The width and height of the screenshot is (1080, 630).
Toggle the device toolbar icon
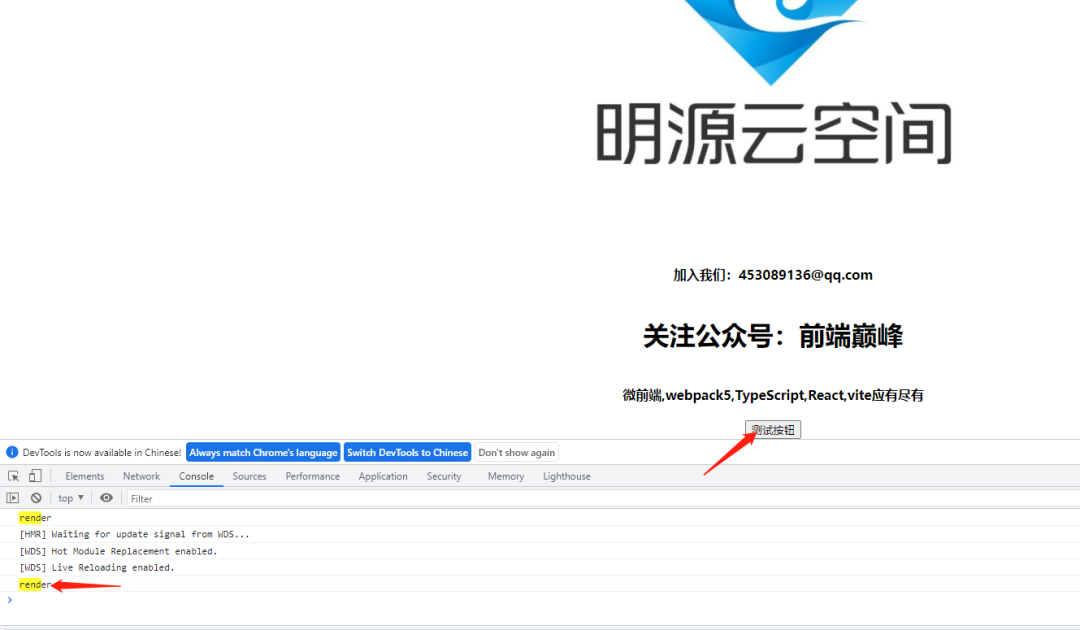click(35, 476)
